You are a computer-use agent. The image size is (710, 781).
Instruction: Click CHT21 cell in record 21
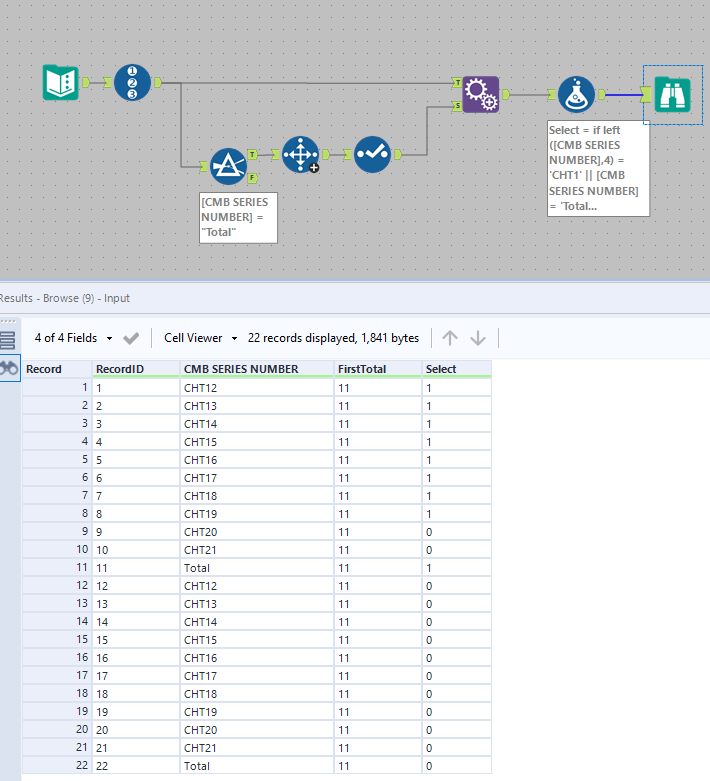pos(257,748)
